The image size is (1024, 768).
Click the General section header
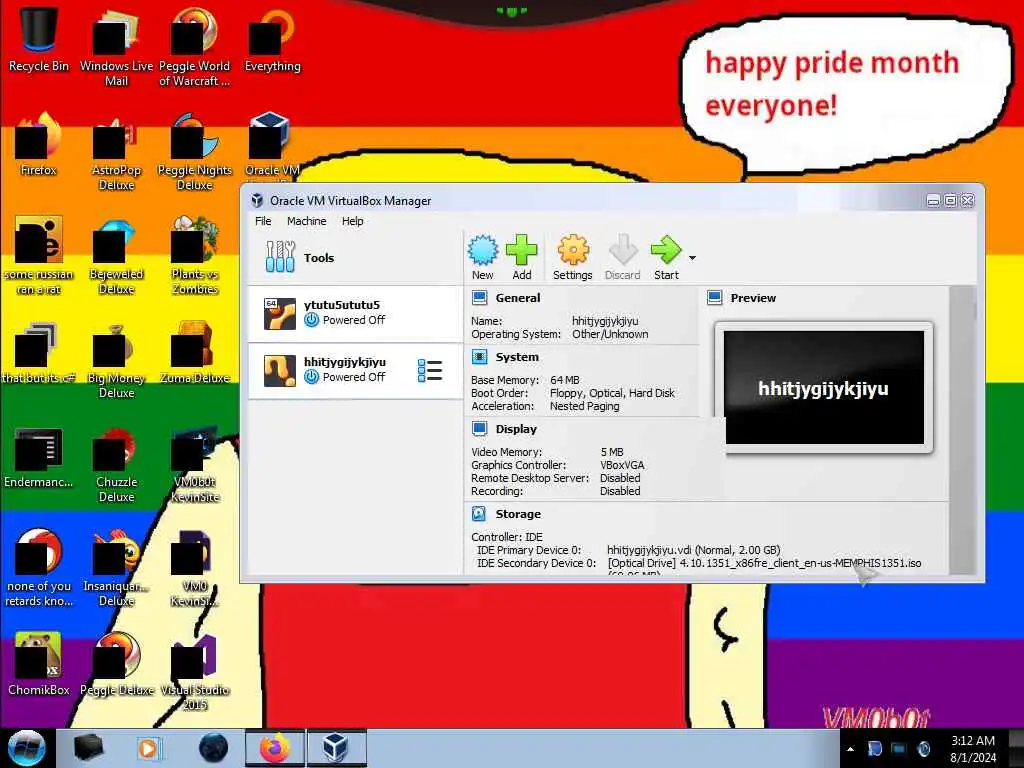click(x=518, y=298)
